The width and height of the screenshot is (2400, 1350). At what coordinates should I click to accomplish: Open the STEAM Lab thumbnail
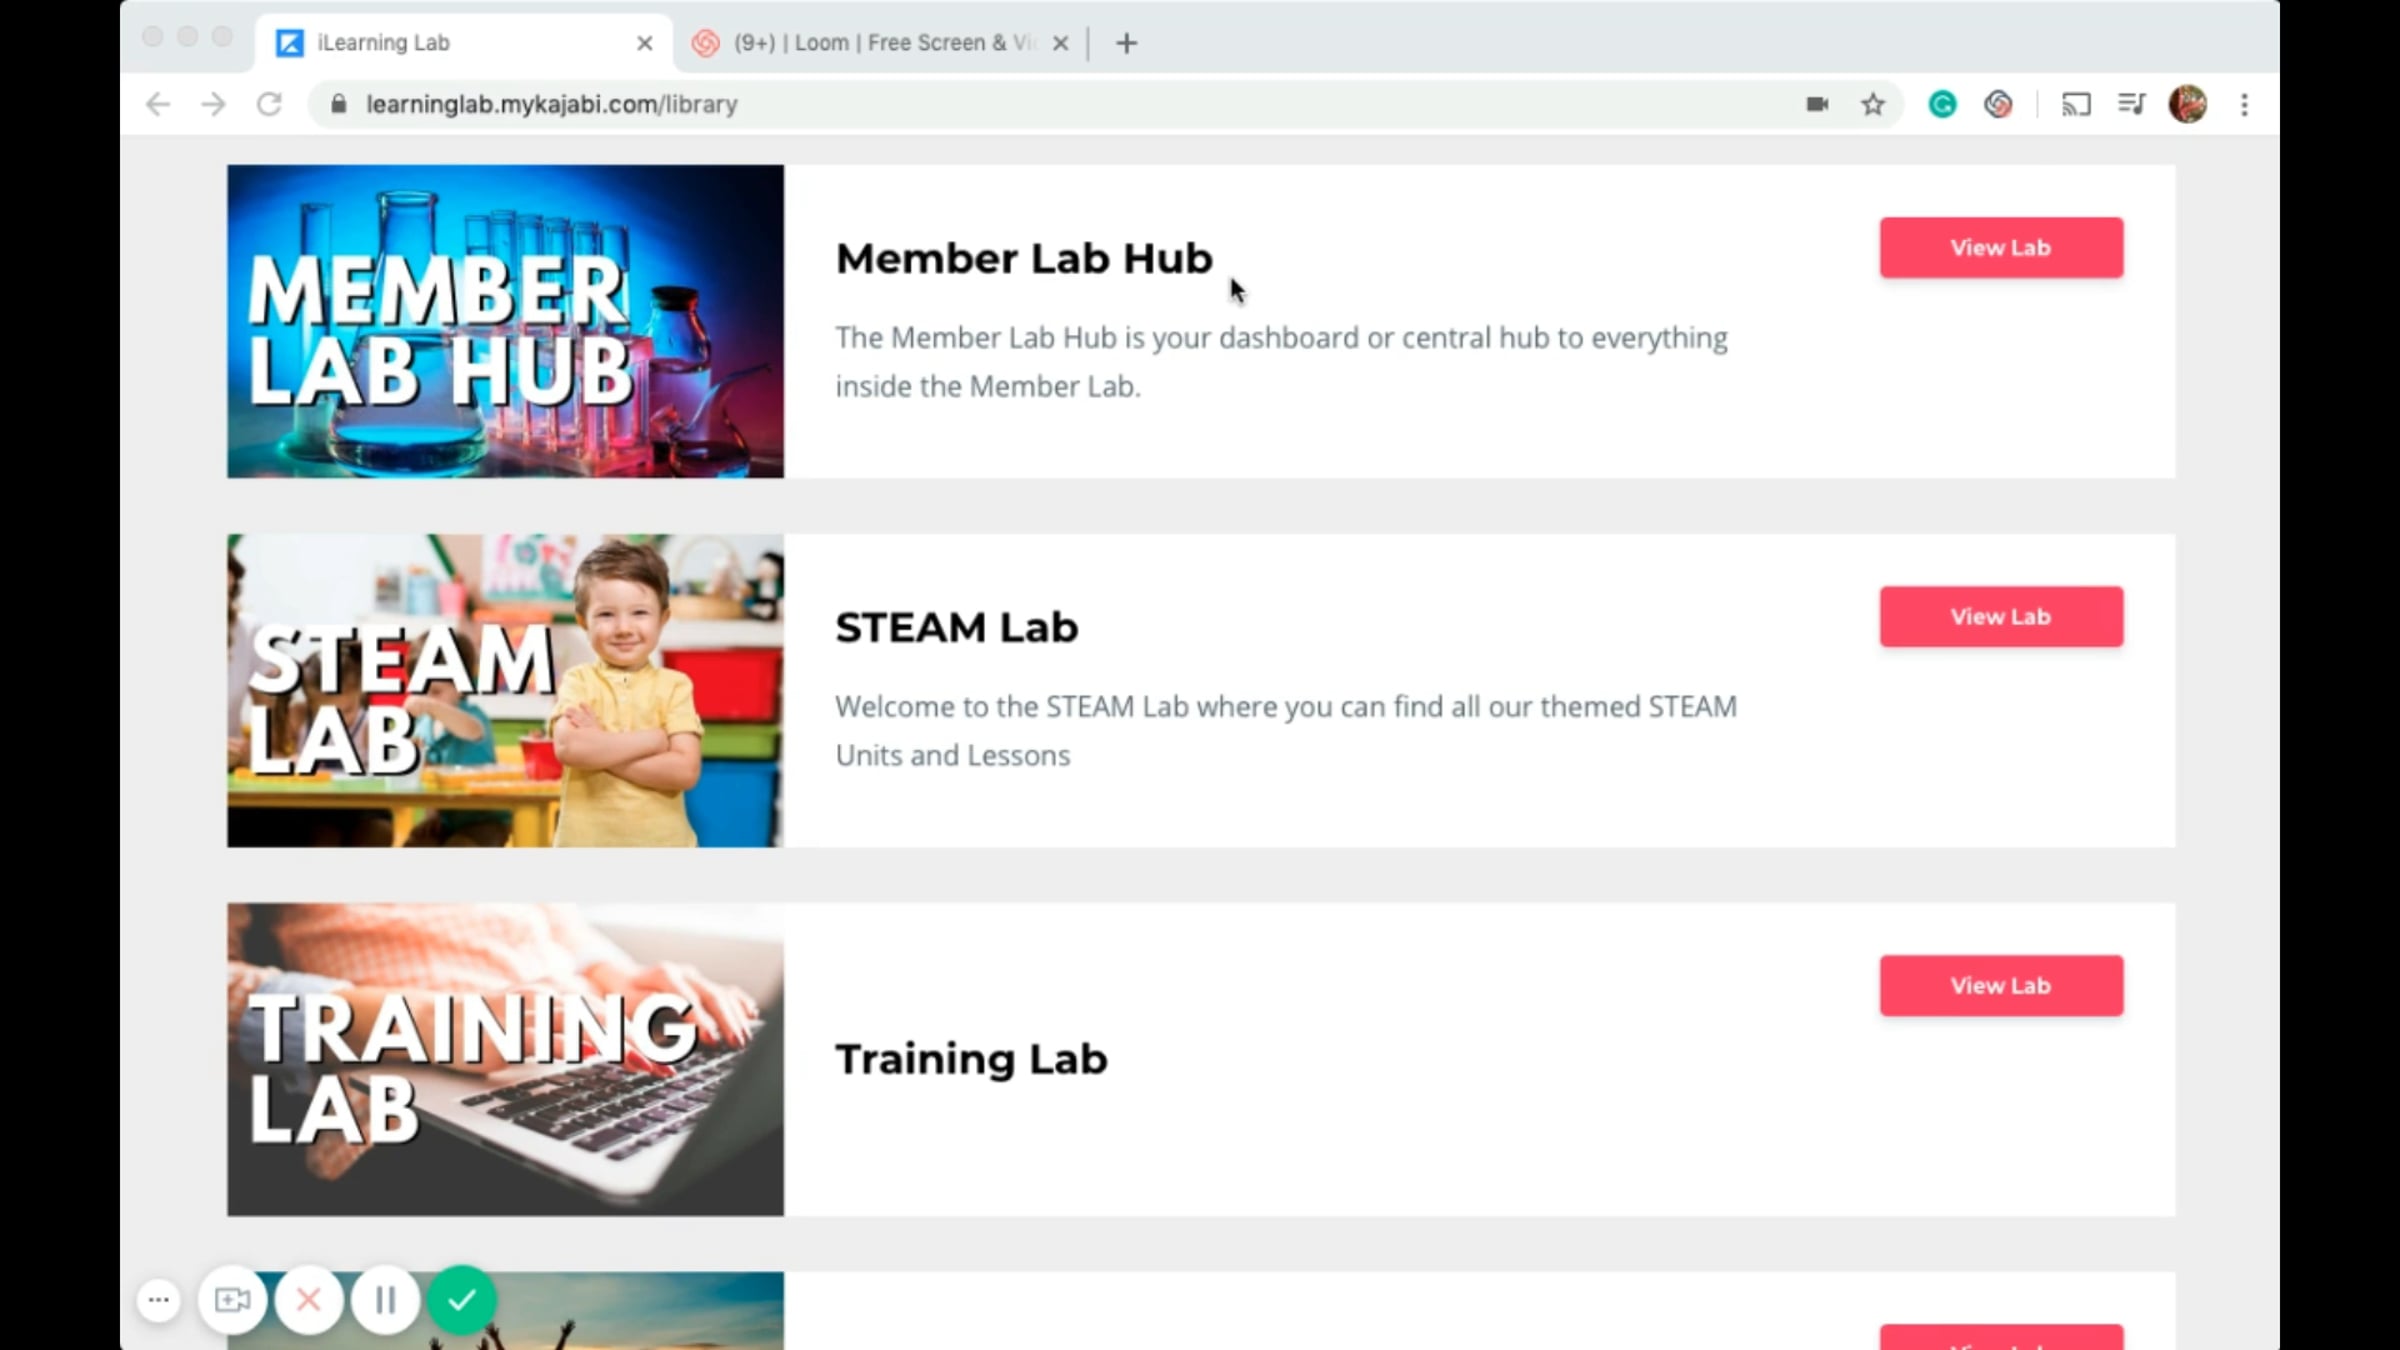pos(505,690)
